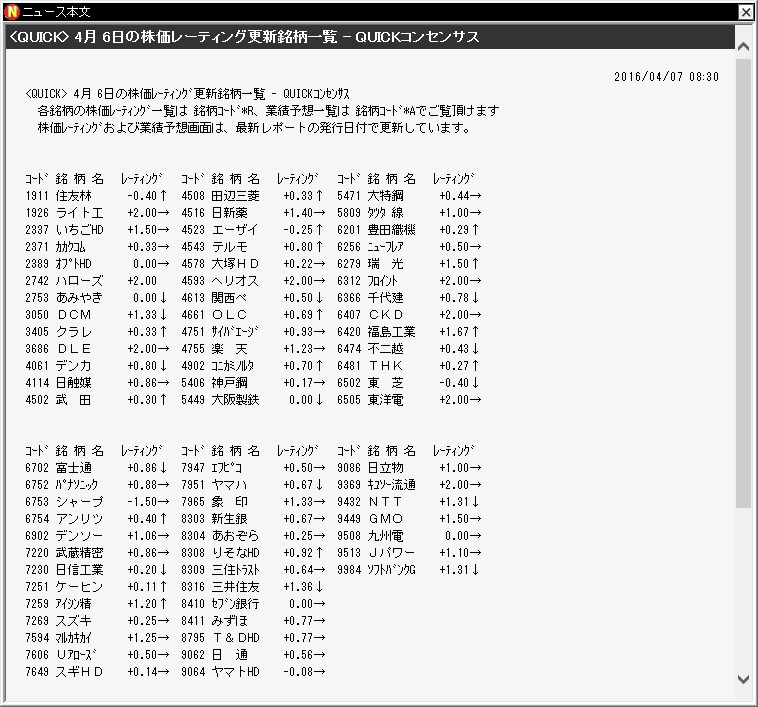Select row 4661 OLC
Screen dimensions: 758x707
tap(253, 315)
